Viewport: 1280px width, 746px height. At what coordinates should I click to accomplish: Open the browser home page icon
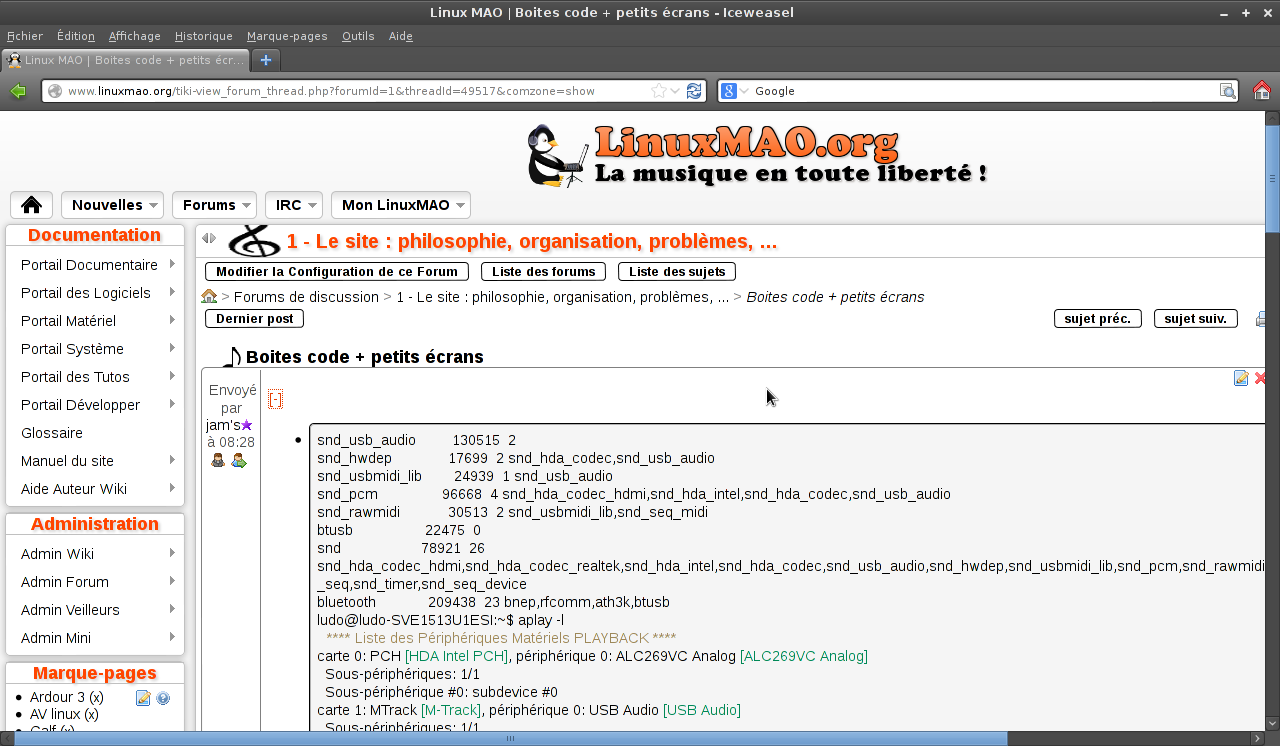1262,91
